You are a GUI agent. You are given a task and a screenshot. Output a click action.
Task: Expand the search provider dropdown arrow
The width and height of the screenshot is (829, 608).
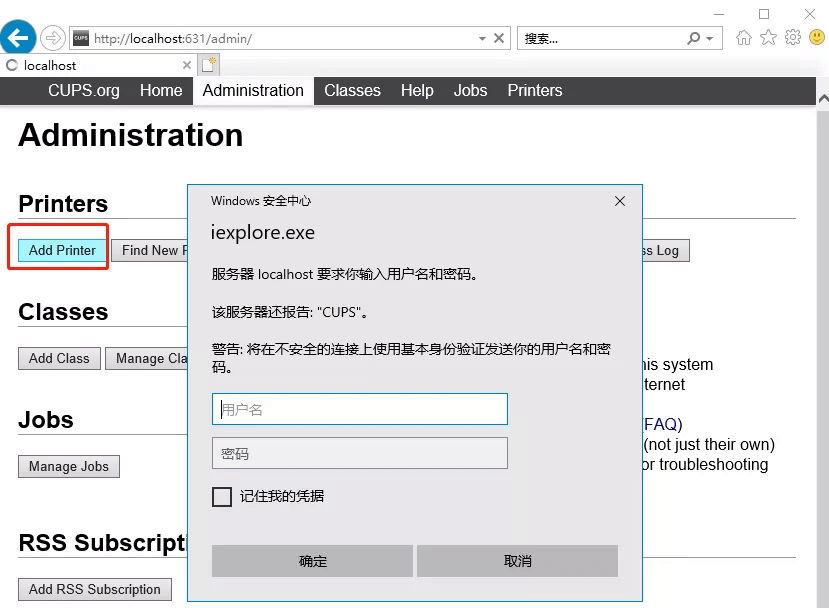pyautogui.click(x=710, y=38)
